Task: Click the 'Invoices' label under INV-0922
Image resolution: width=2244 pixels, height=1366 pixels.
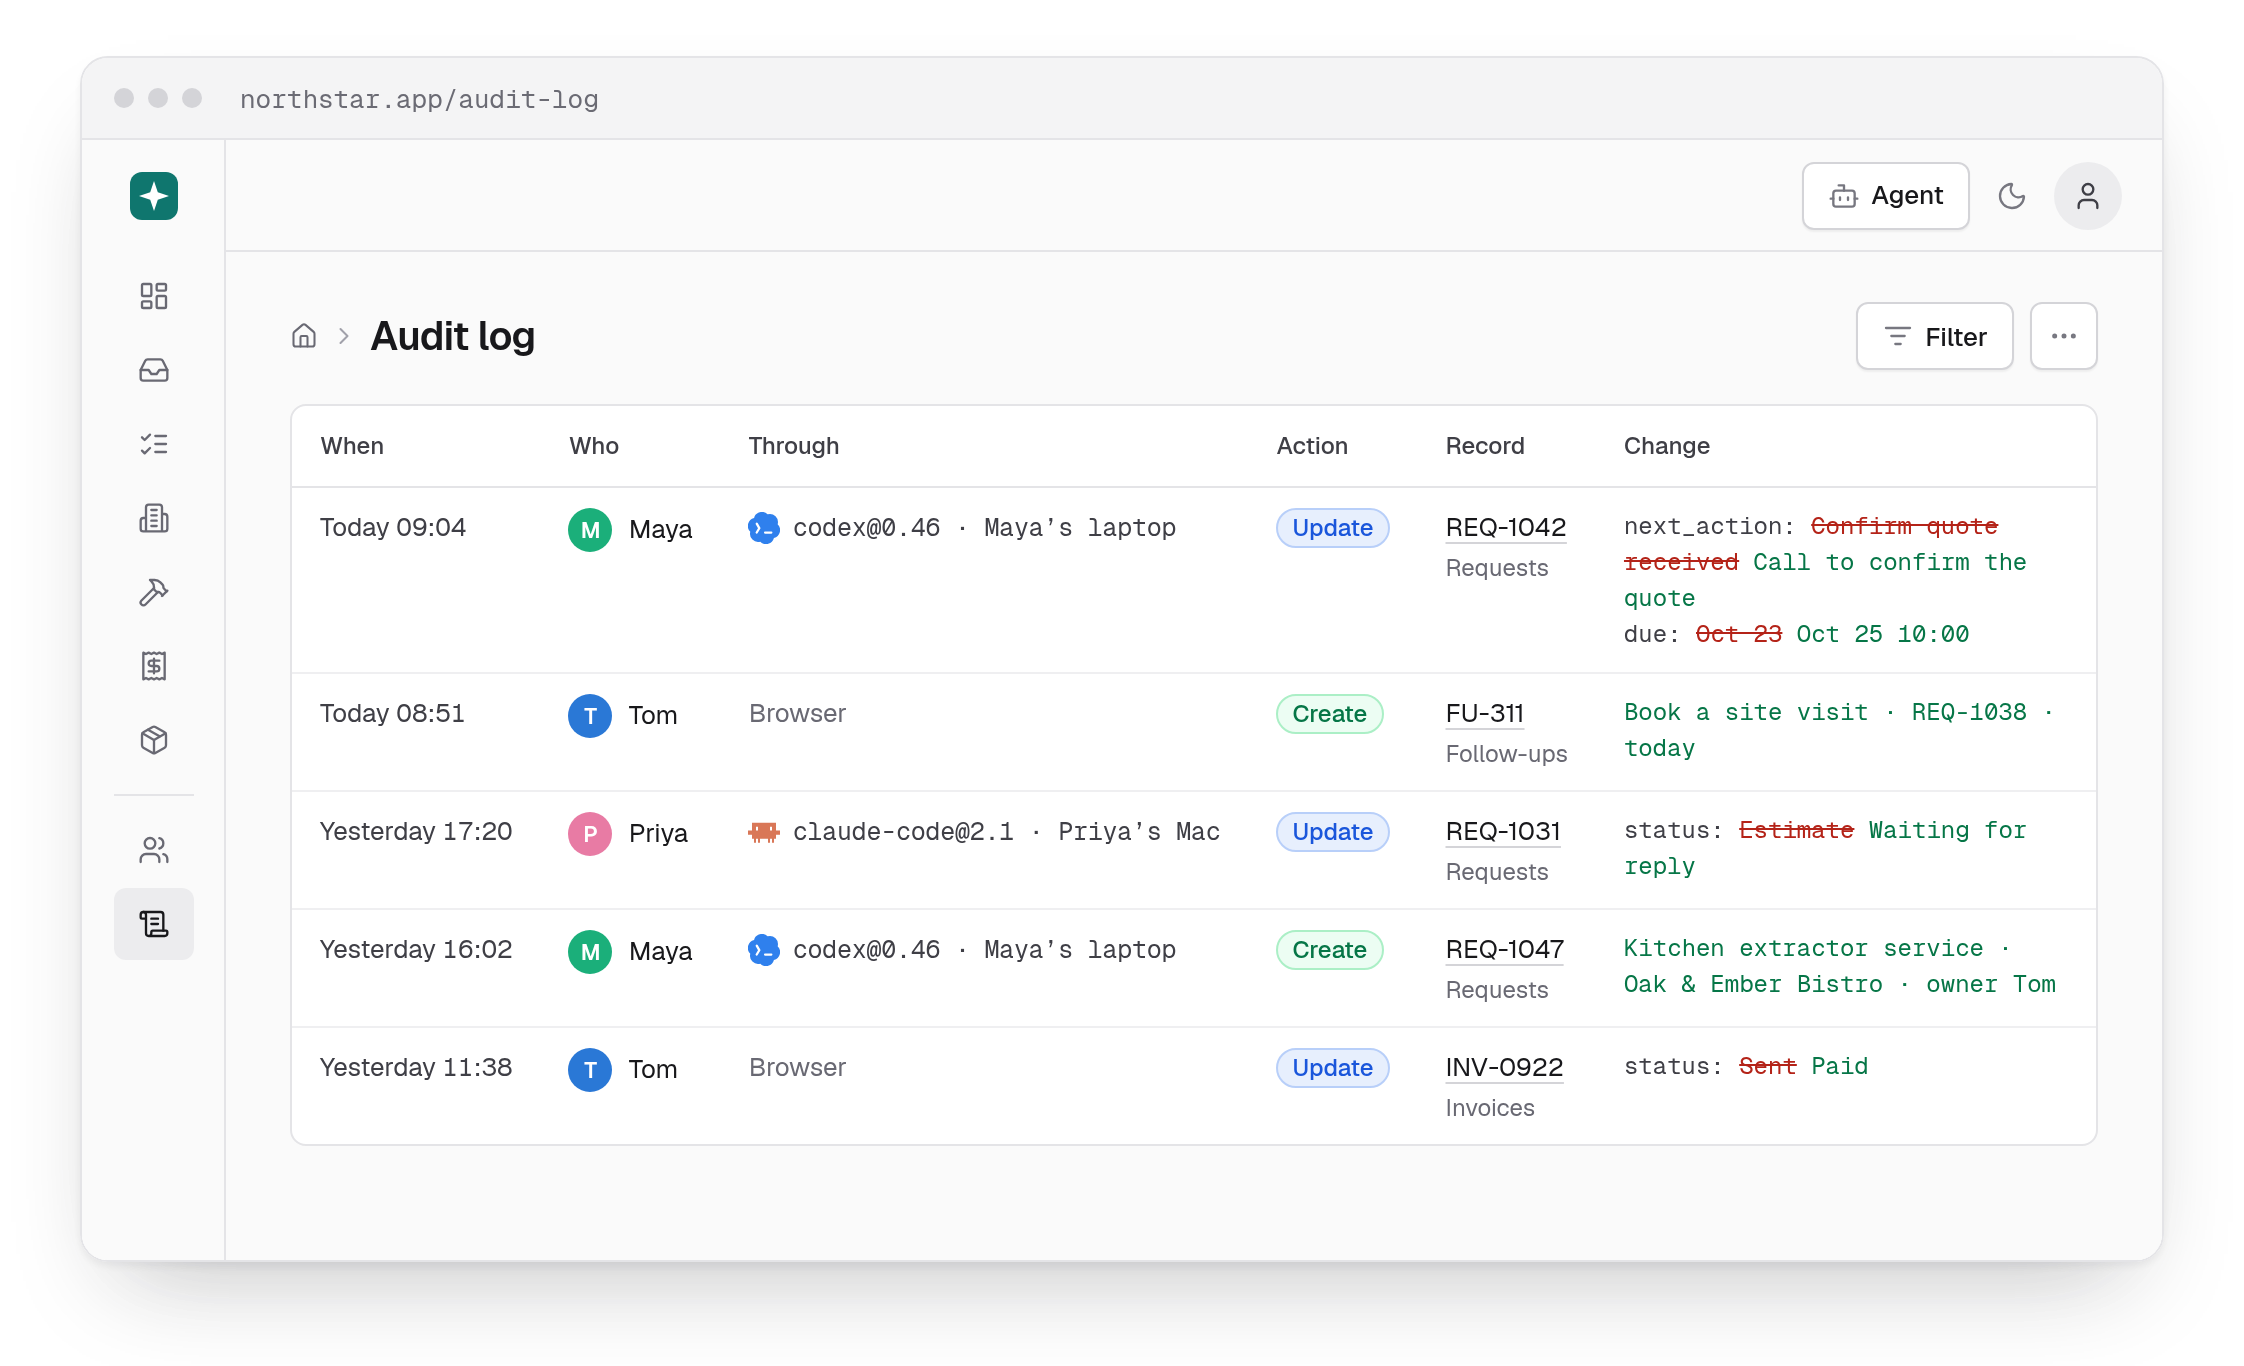Action: click(x=1490, y=1108)
